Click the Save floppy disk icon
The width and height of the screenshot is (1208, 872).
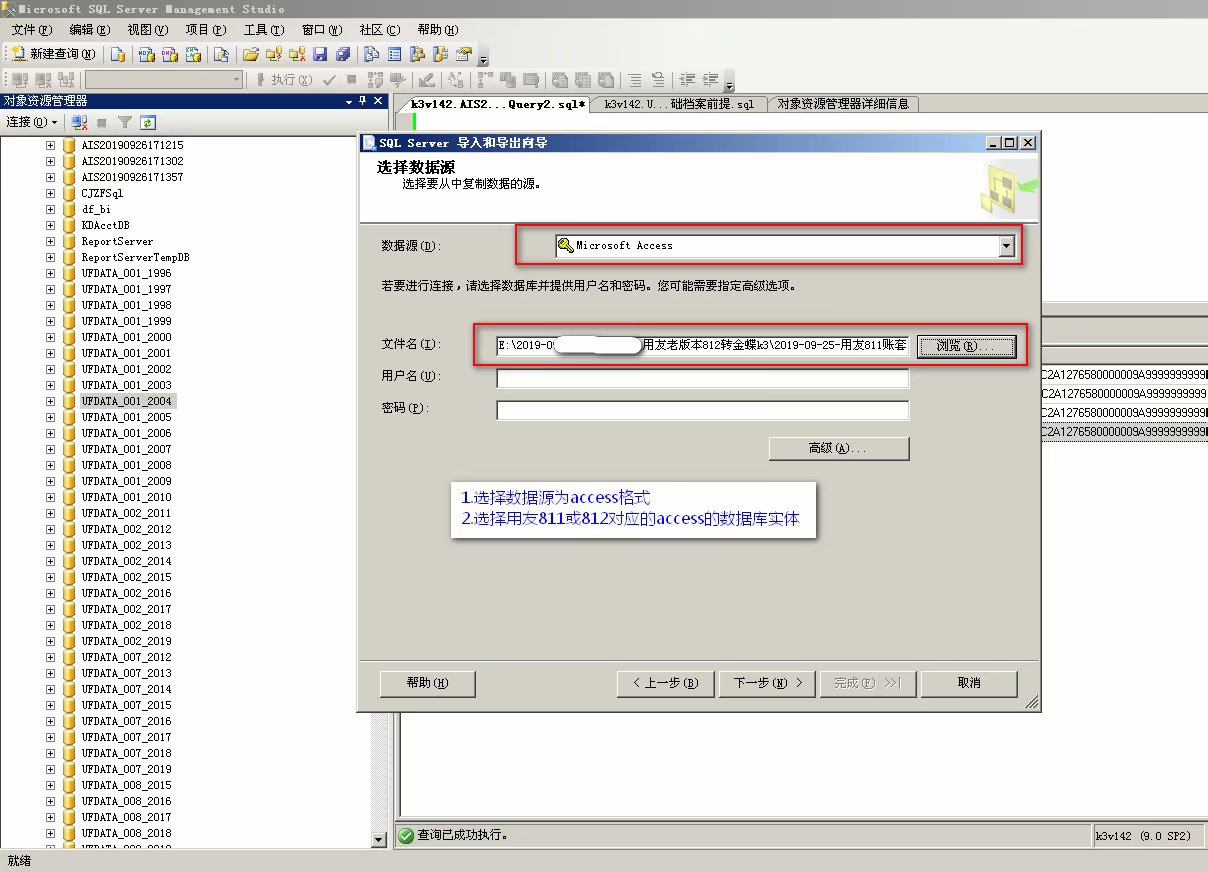pos(320,54)
